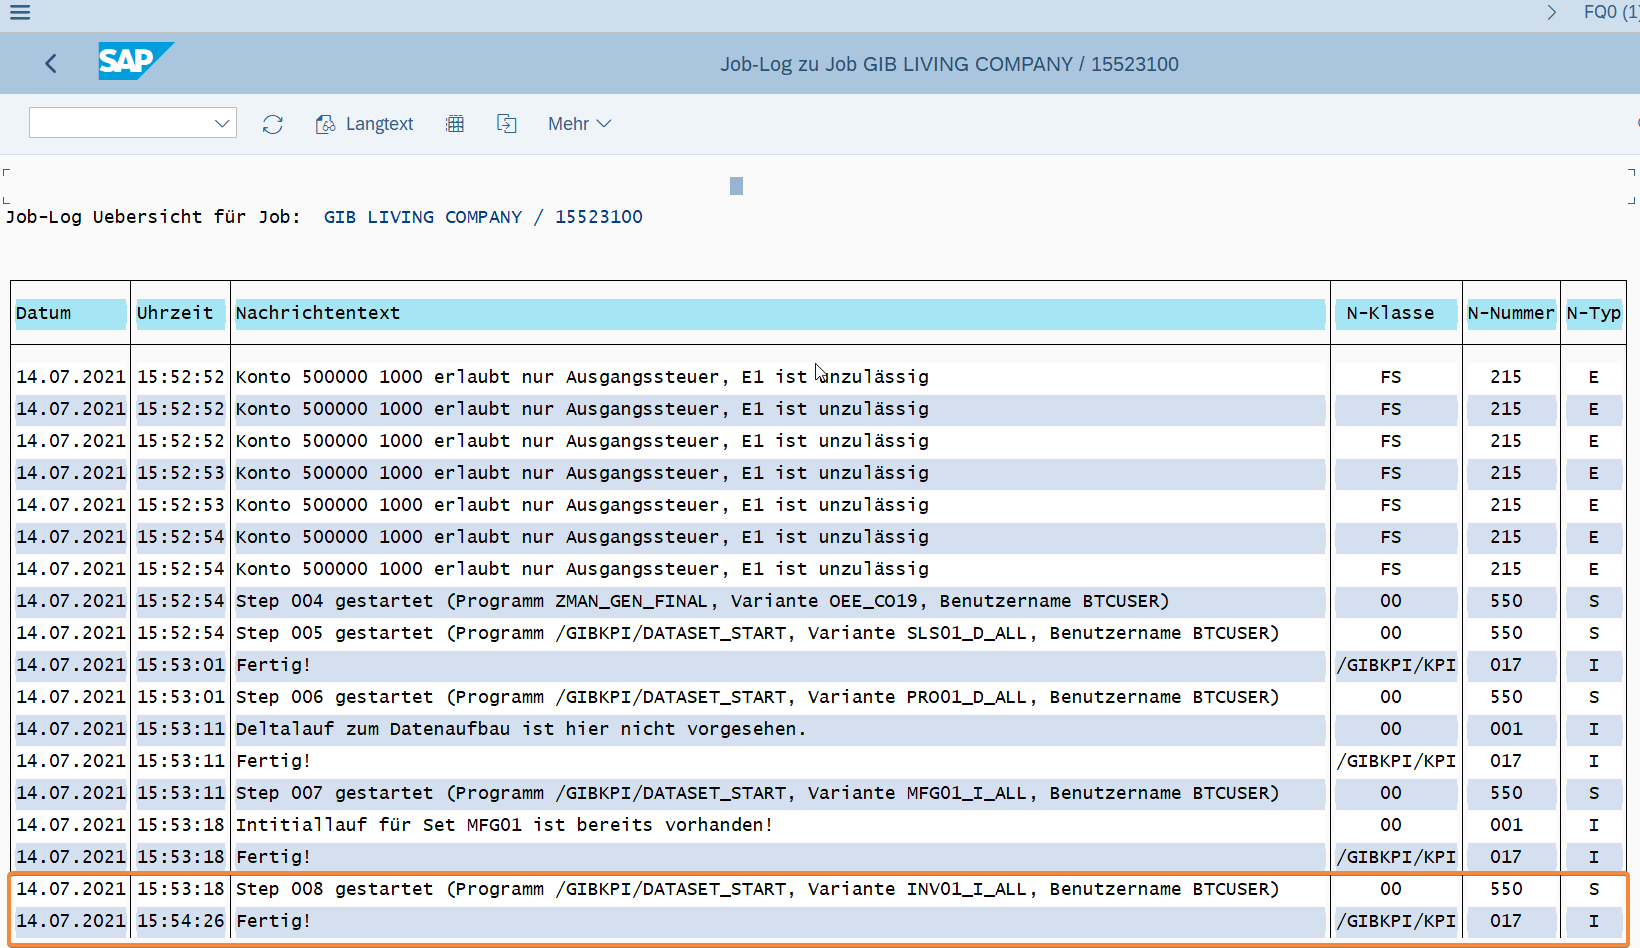The height and width of the screenshot is (948, 1640).
Task: Click the FQ0 system label
Action: (x=1610, y=12)
